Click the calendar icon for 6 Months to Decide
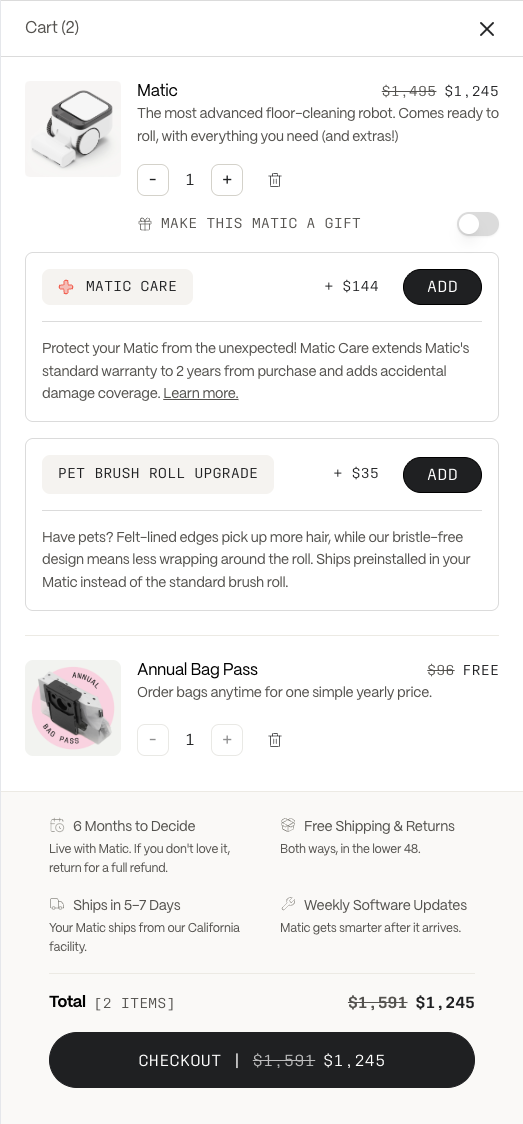The image size is (523, 1124). pyautogui.click(x=57, y=825)
